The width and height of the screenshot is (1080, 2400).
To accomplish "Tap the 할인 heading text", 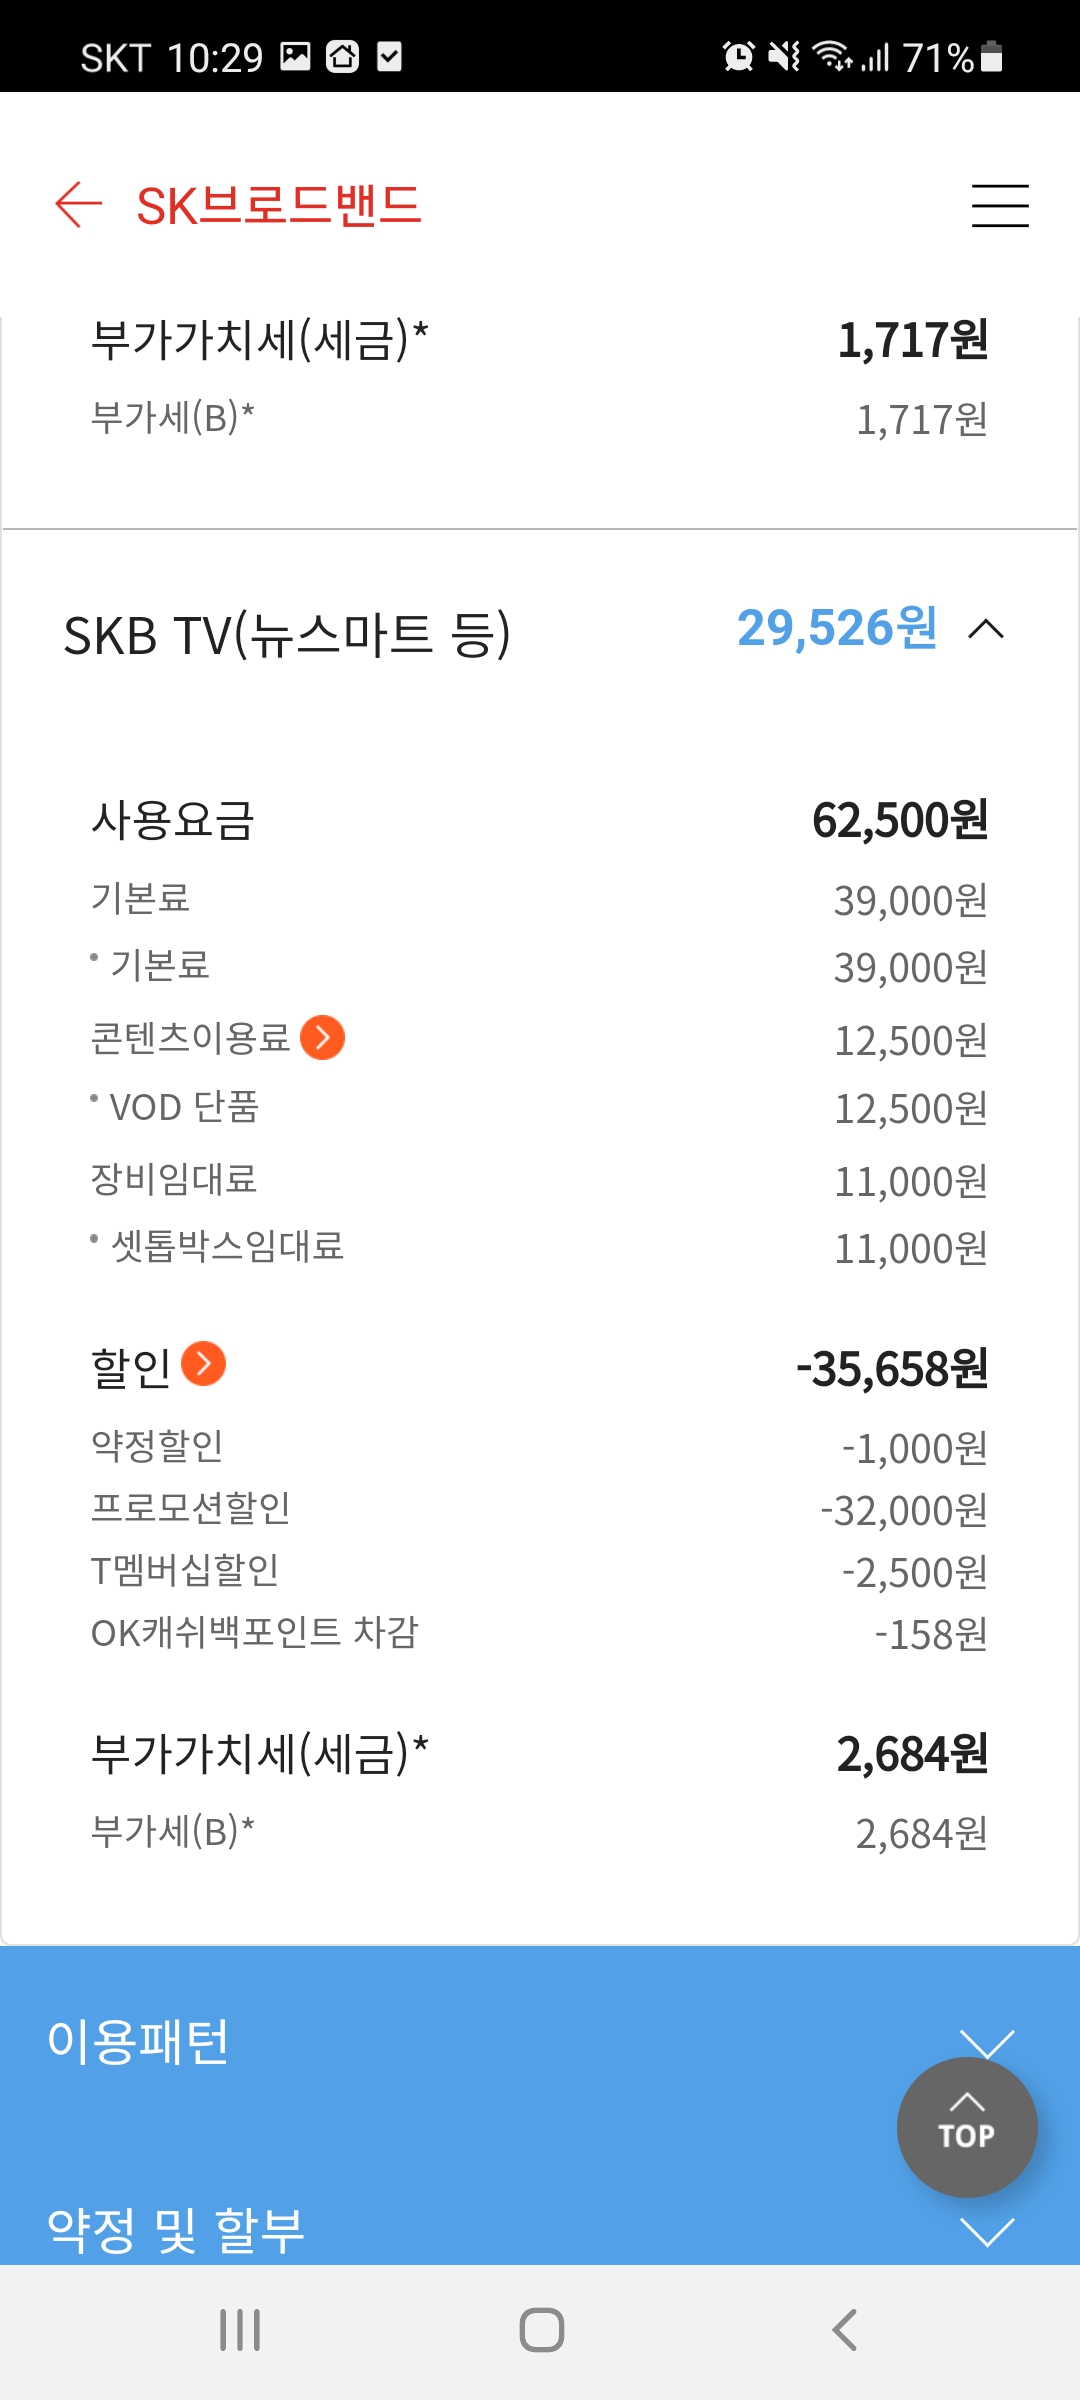I will [x=131, y=1367].
